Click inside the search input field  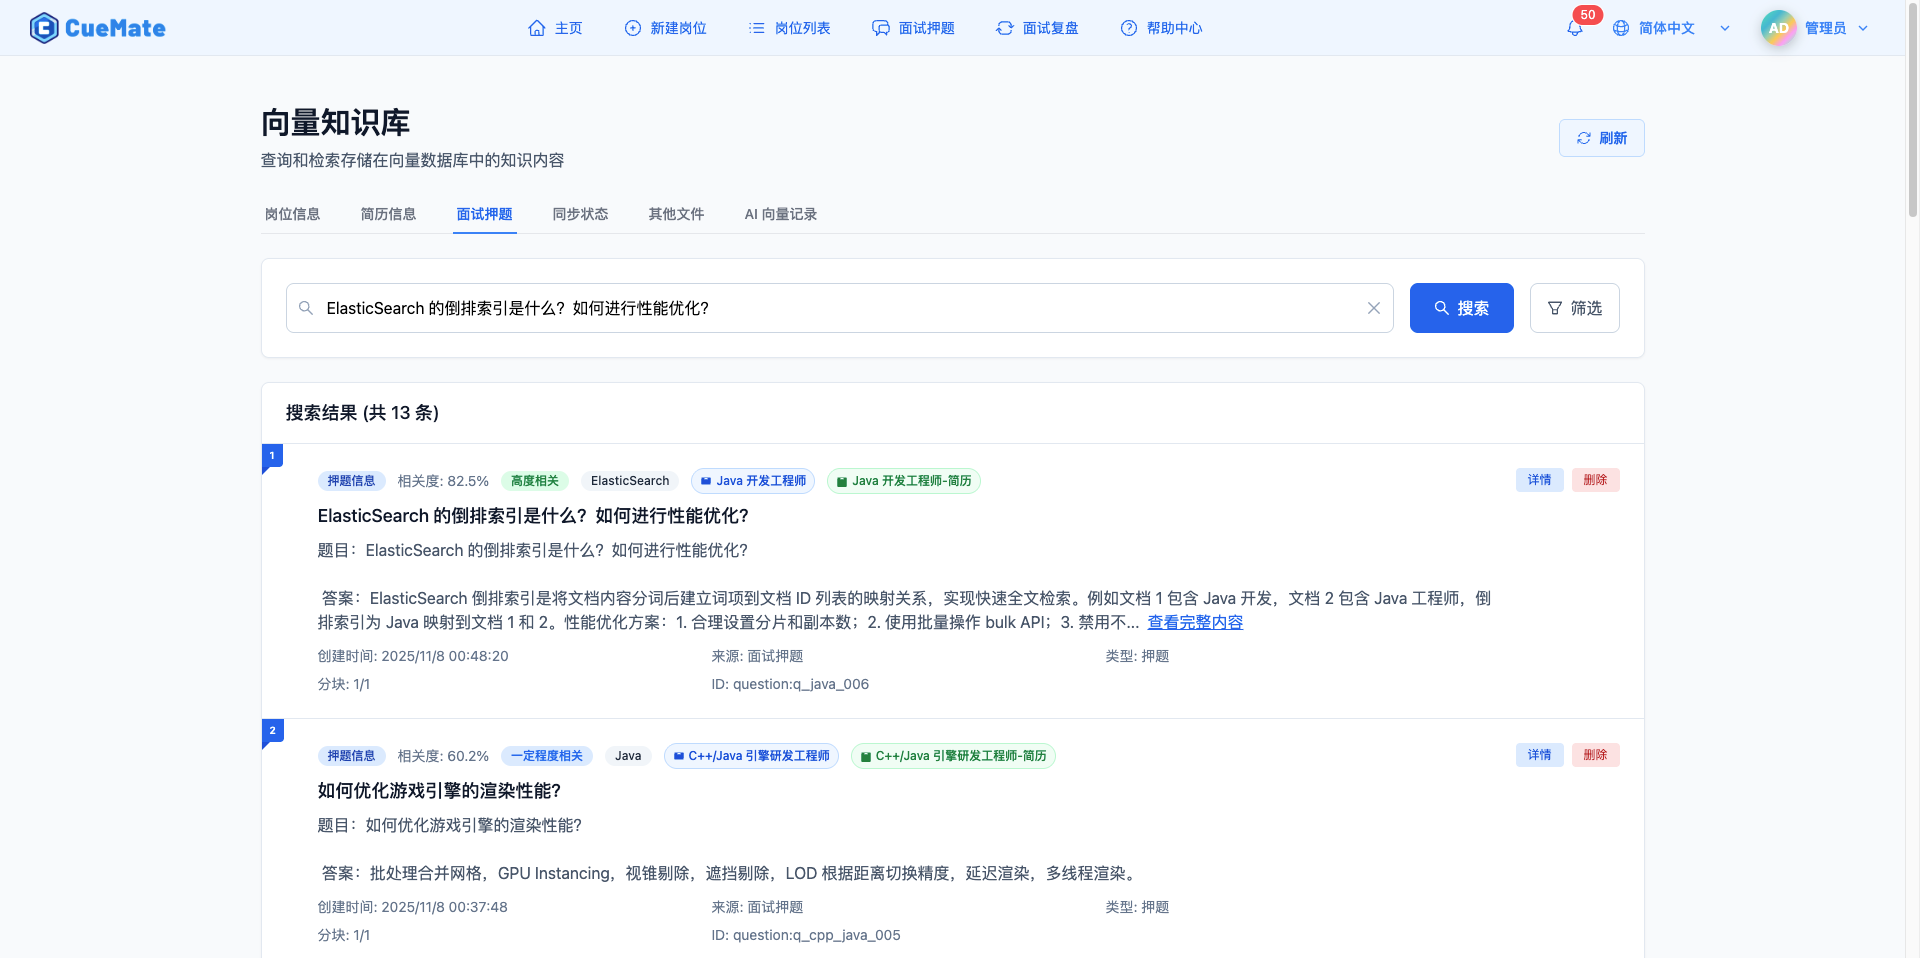click(800, 308)
